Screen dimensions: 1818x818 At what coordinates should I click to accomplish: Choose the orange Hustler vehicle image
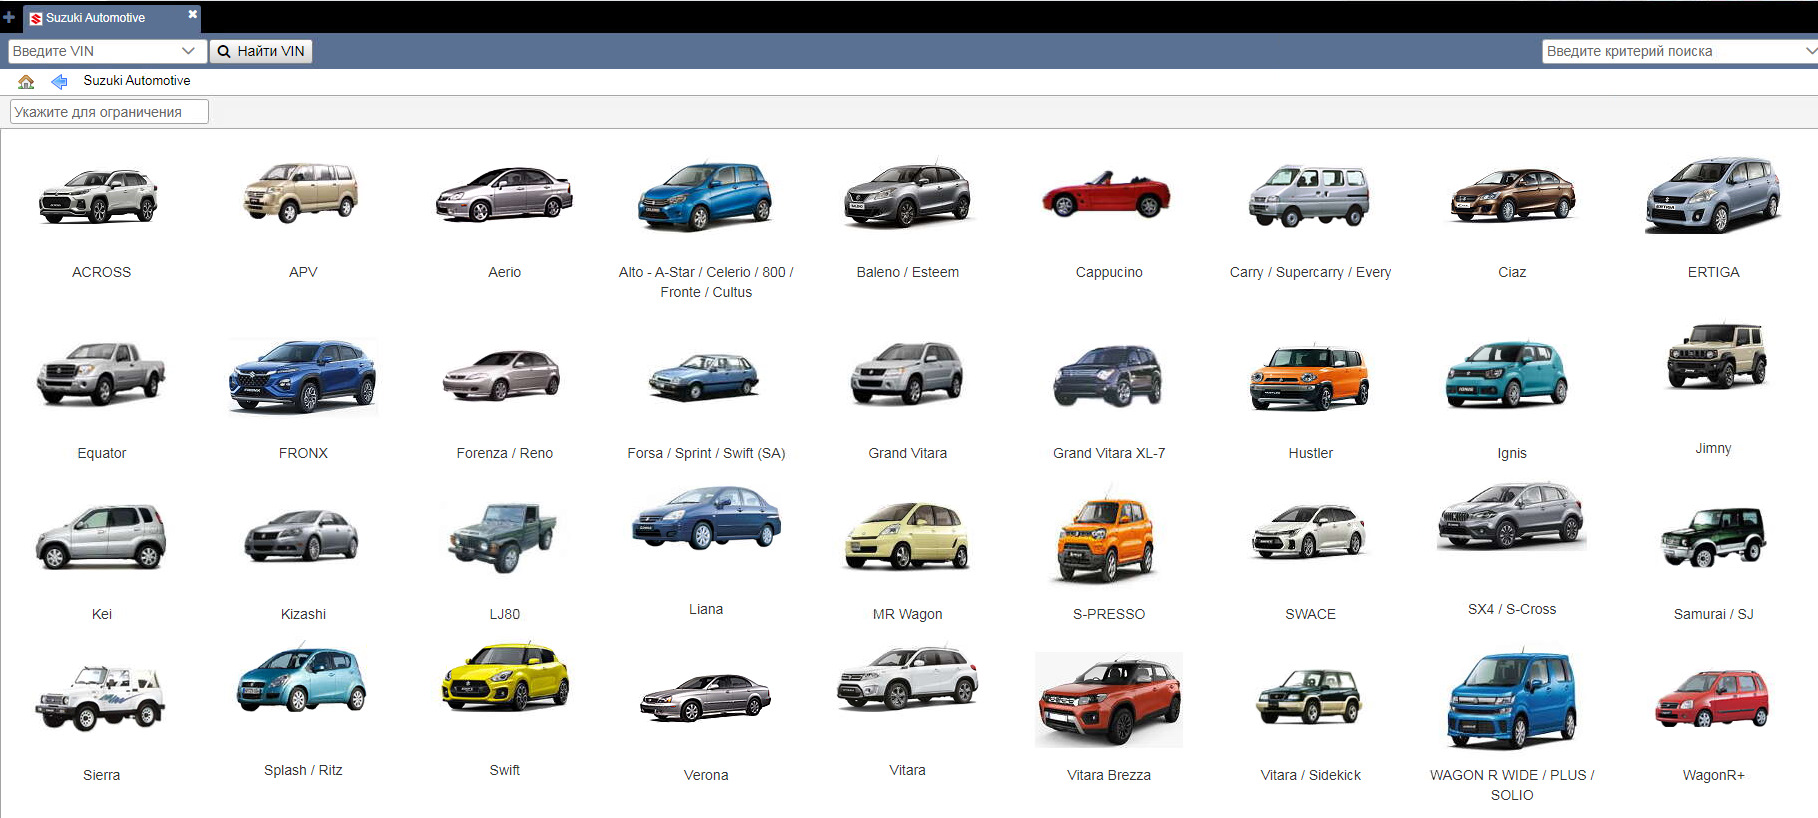tap(1309, 378)
